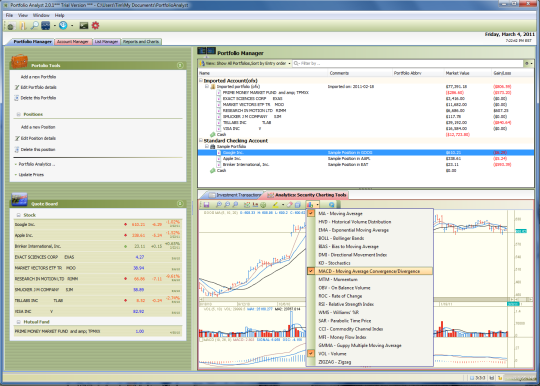Viewport: 540px width, 386px height.
Task: Switch to the Reports and Charts tab
Action: point(141,42)
